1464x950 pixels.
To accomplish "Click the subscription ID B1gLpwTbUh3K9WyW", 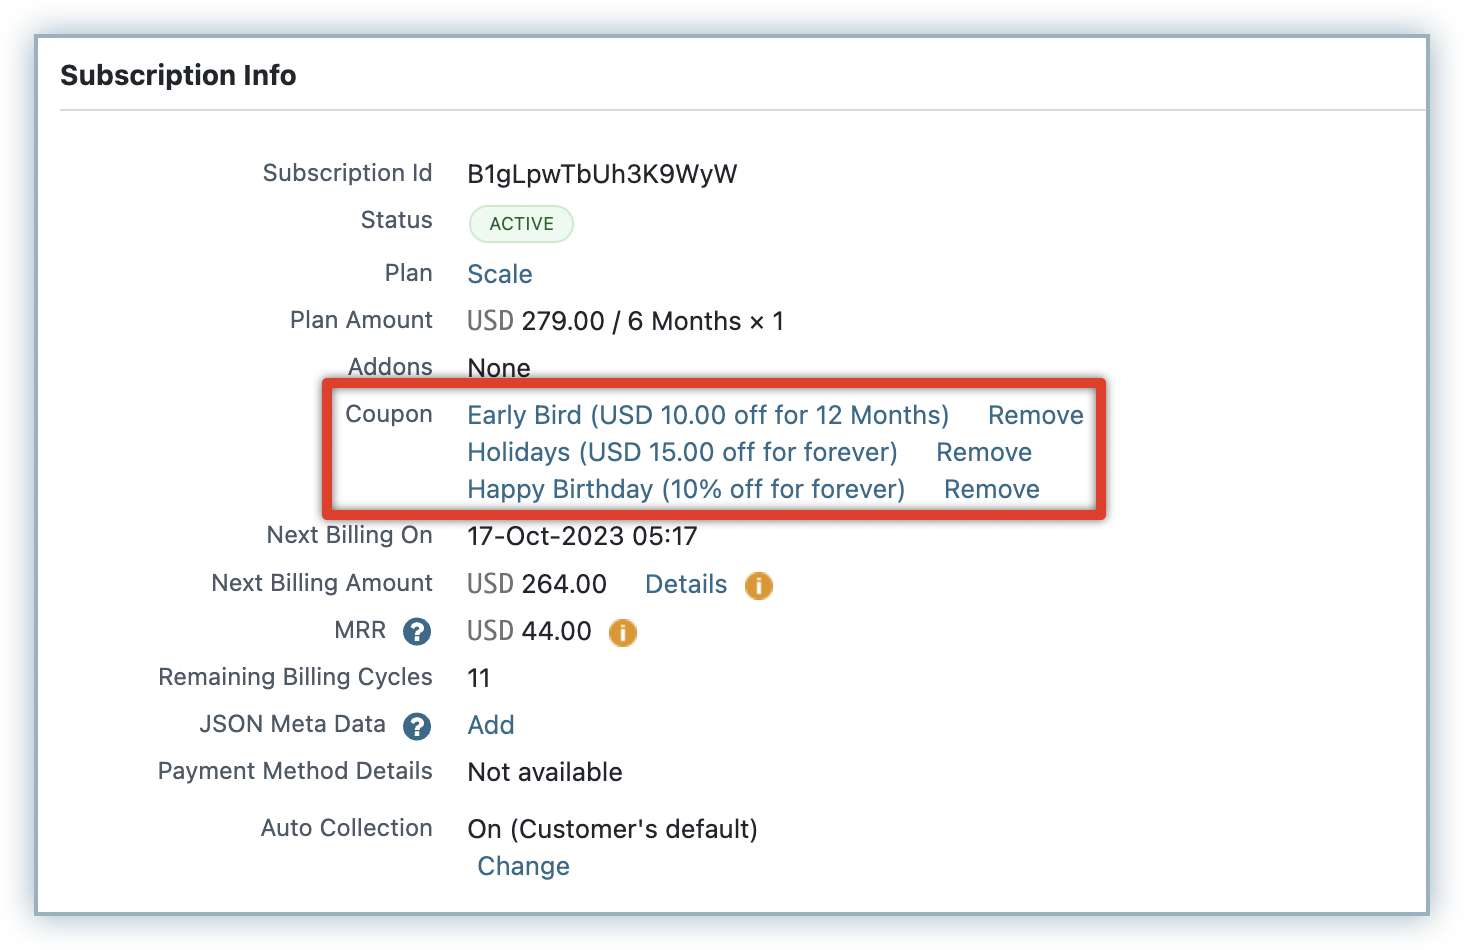I will [x=602, y=174].
